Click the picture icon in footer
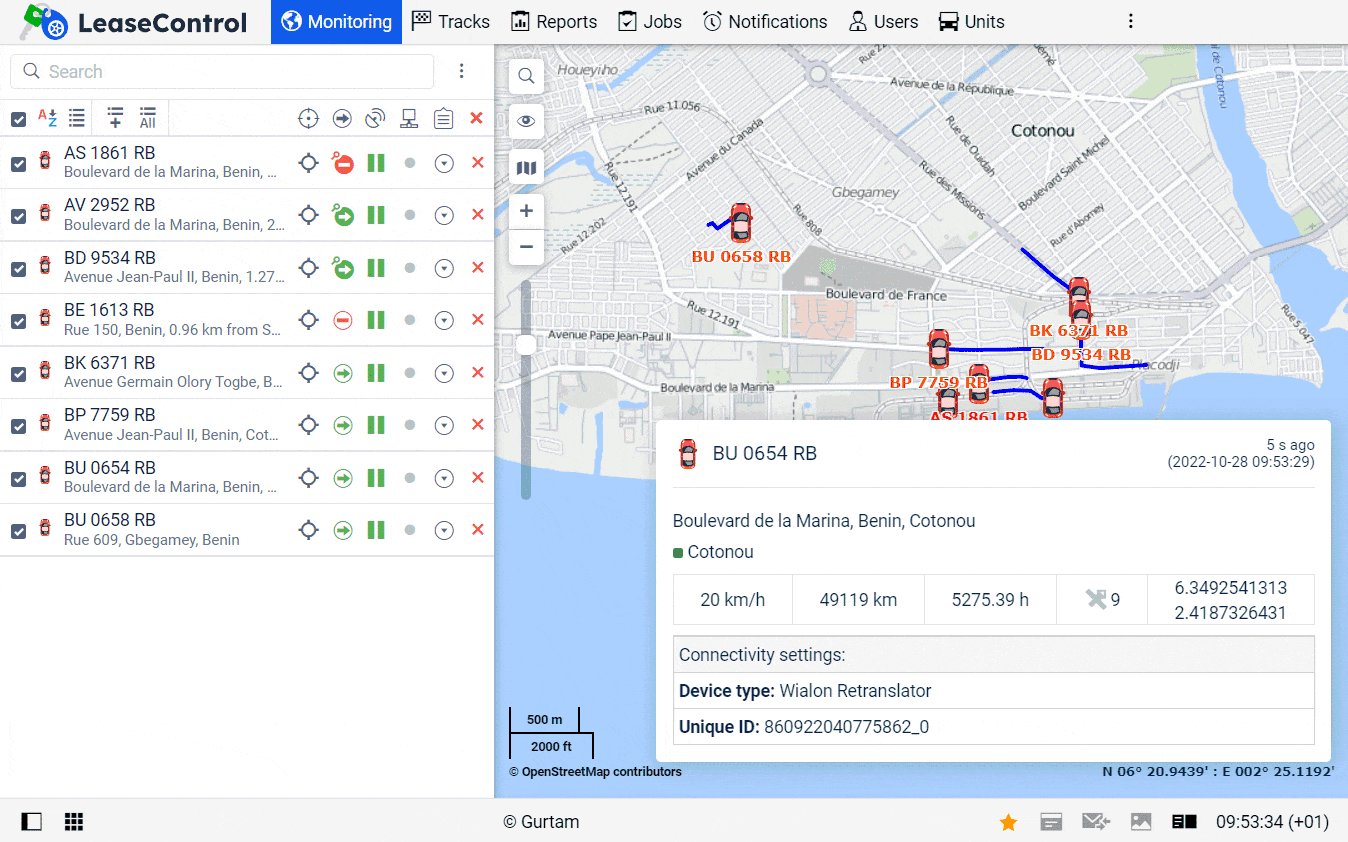 tap(1141, 822)
